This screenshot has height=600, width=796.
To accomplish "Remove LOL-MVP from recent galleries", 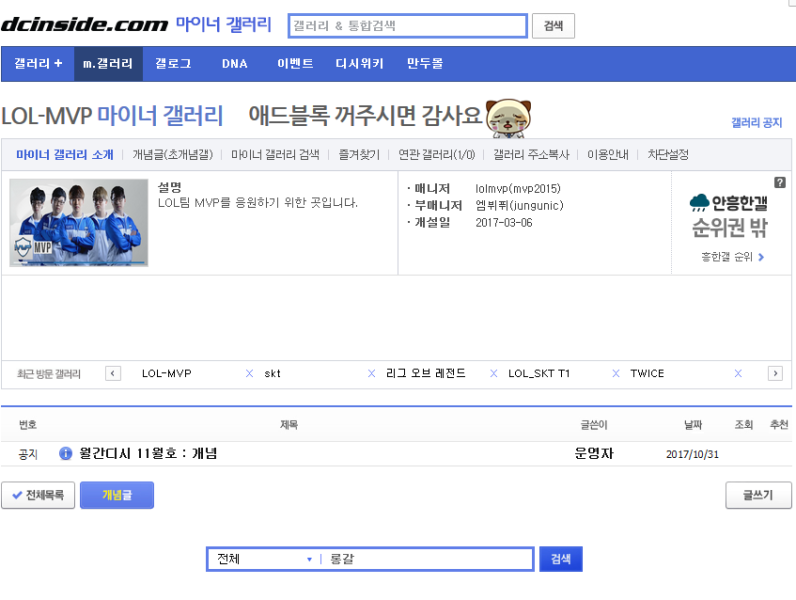I will tap(249, 374).
